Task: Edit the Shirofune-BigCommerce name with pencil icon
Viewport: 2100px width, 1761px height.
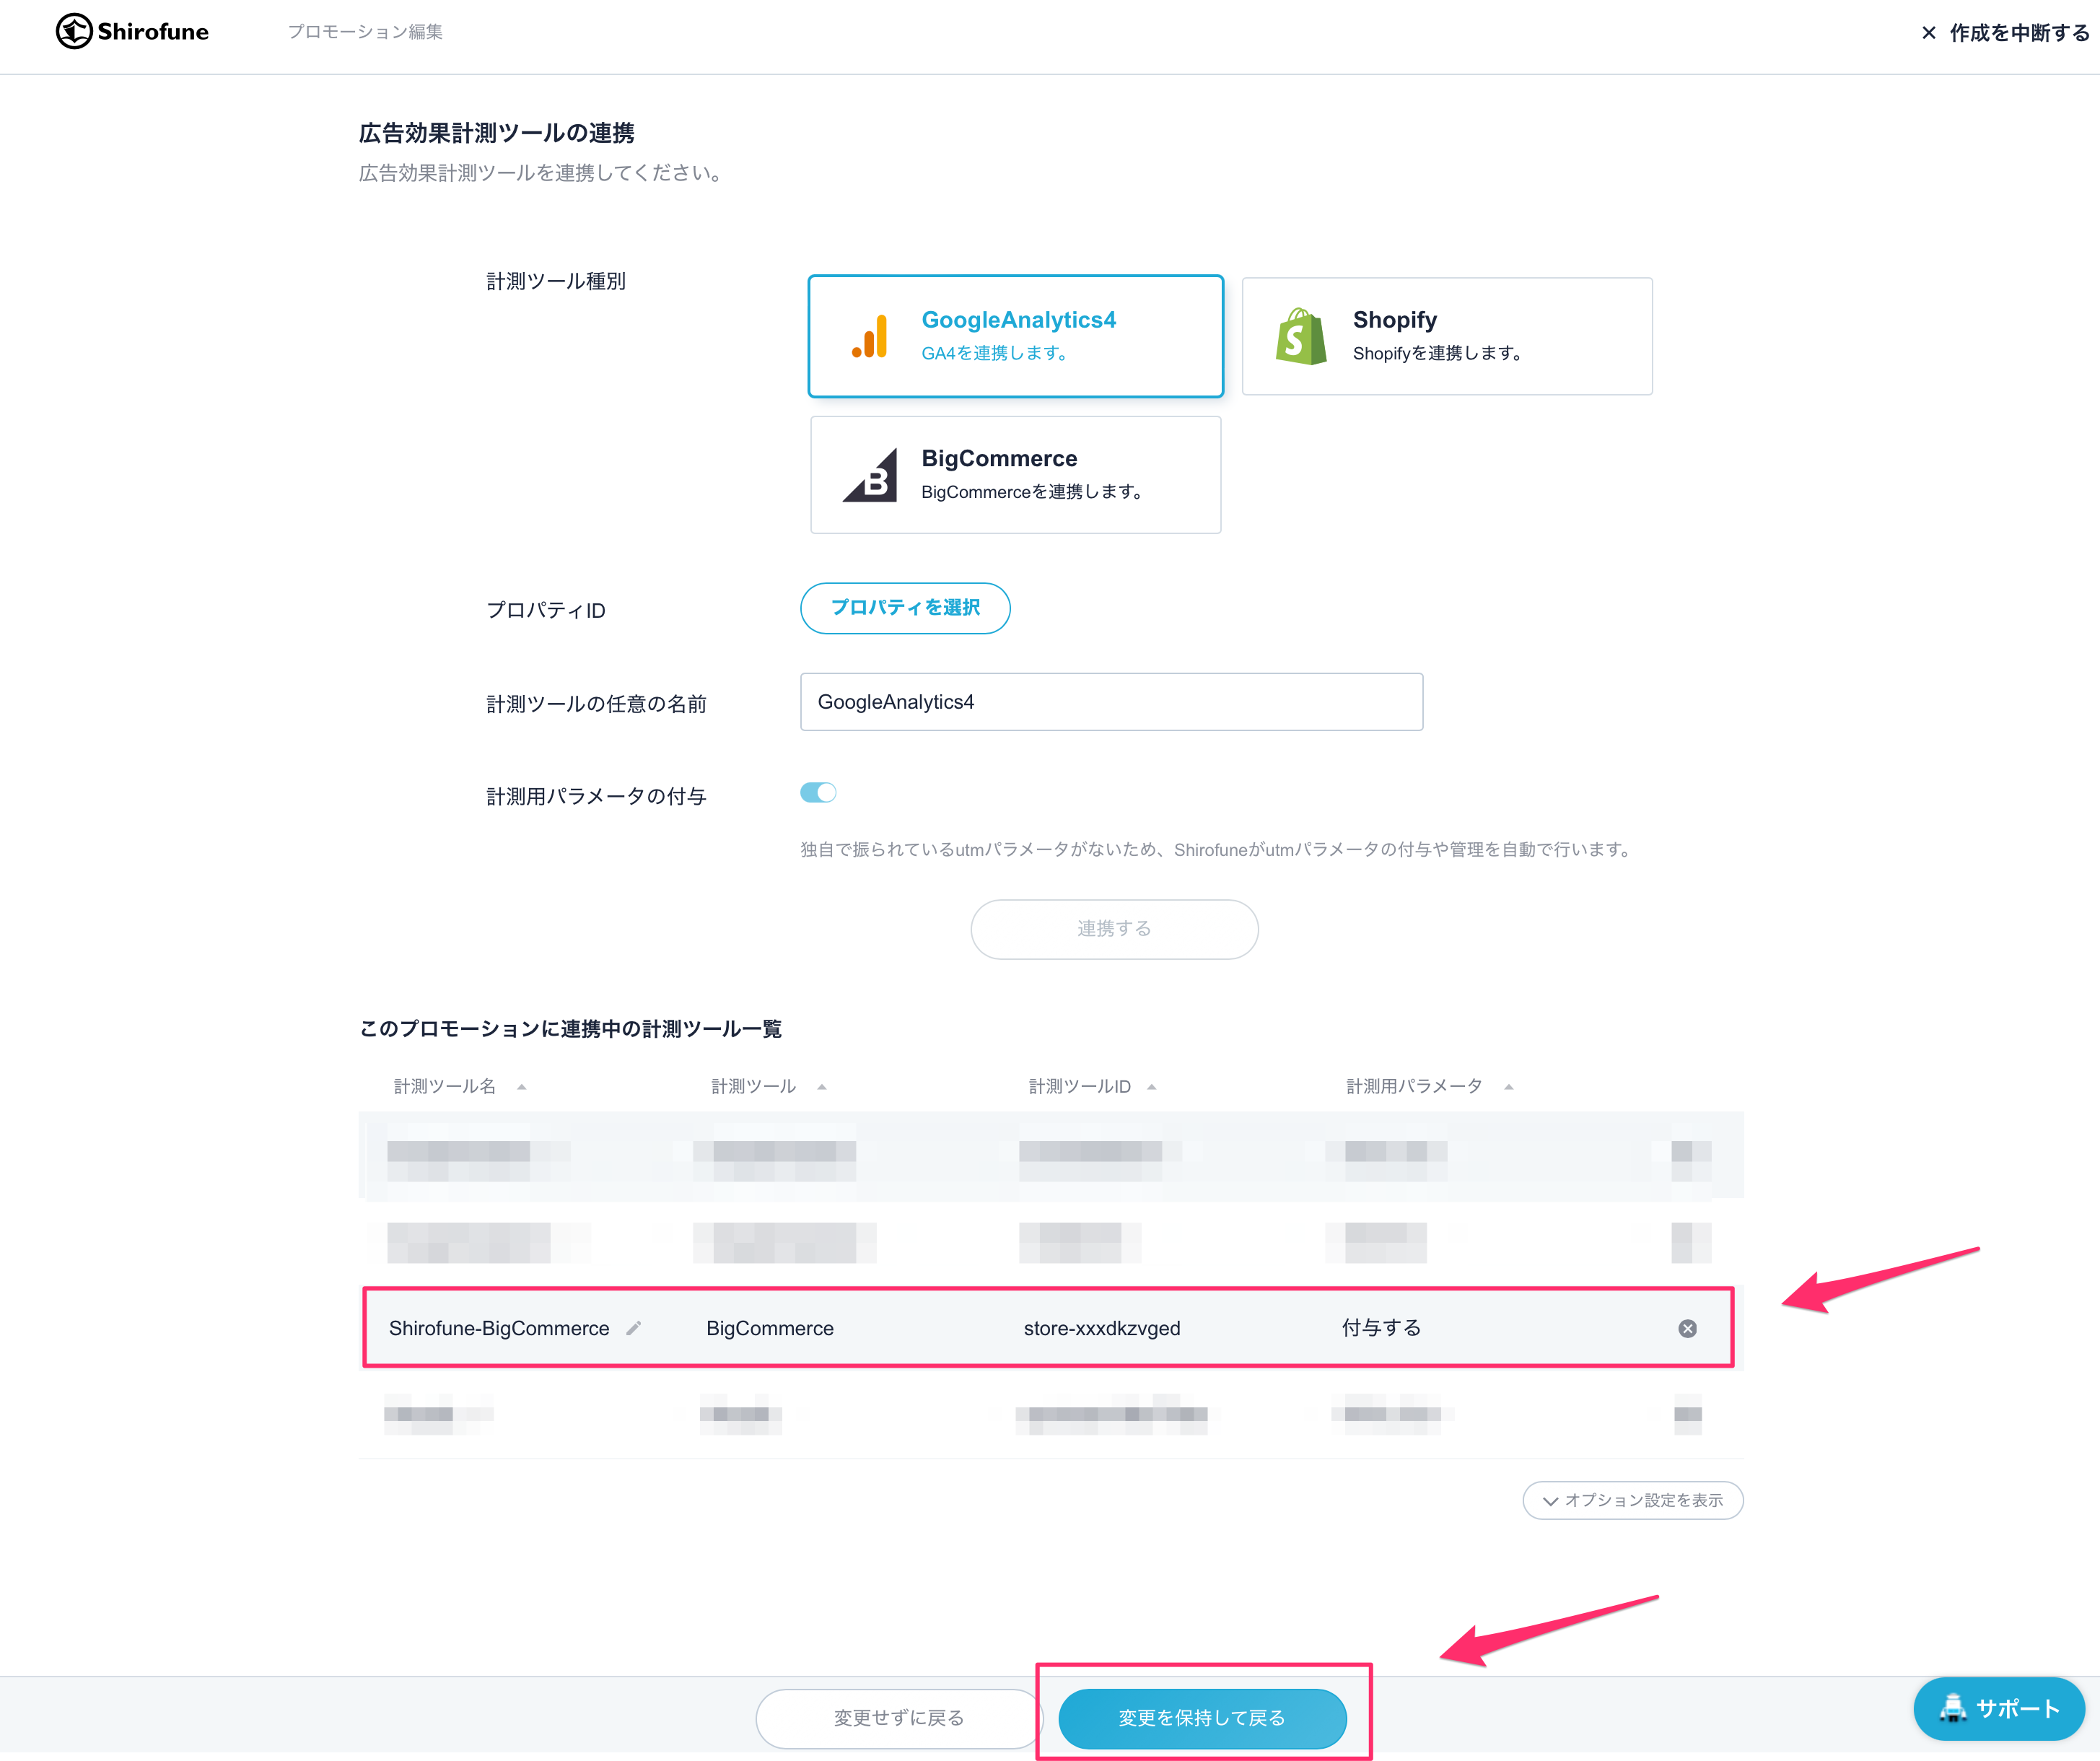Action: 633,1328
